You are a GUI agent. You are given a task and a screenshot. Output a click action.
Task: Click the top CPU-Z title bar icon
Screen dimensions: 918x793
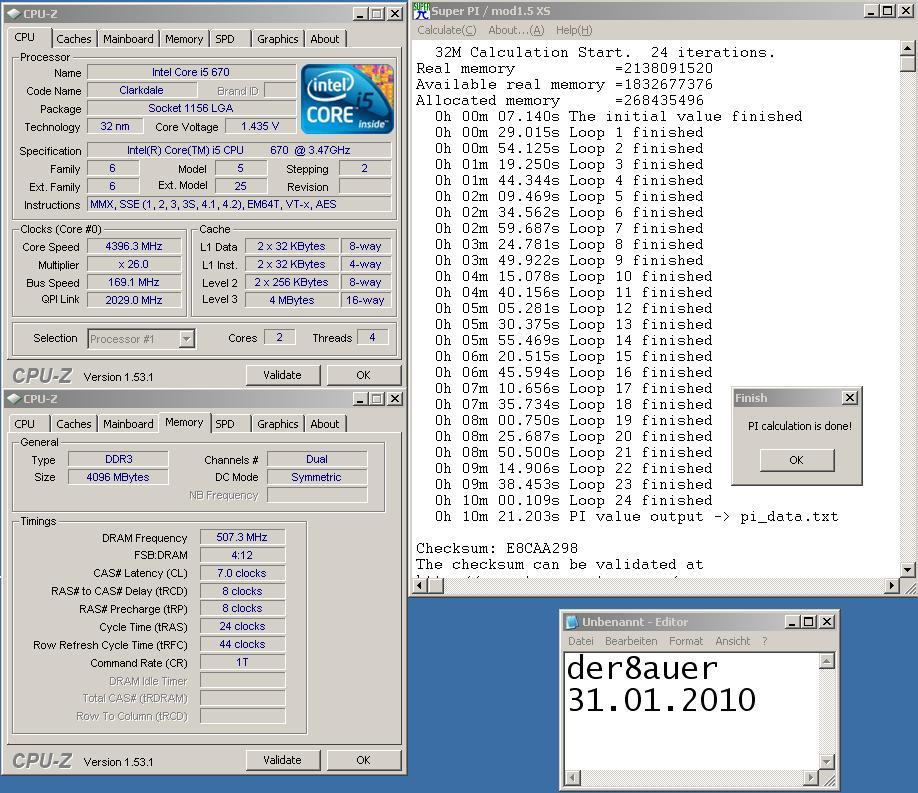click(x=13, y=13)
